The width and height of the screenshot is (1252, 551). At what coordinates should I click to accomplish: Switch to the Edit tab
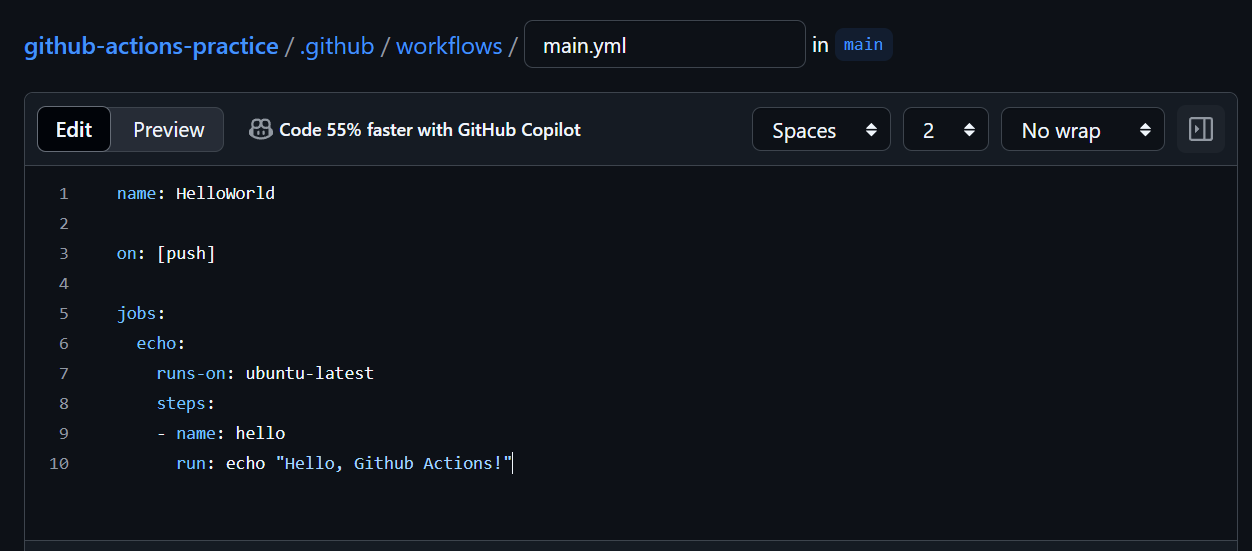[x=74, y=130]
